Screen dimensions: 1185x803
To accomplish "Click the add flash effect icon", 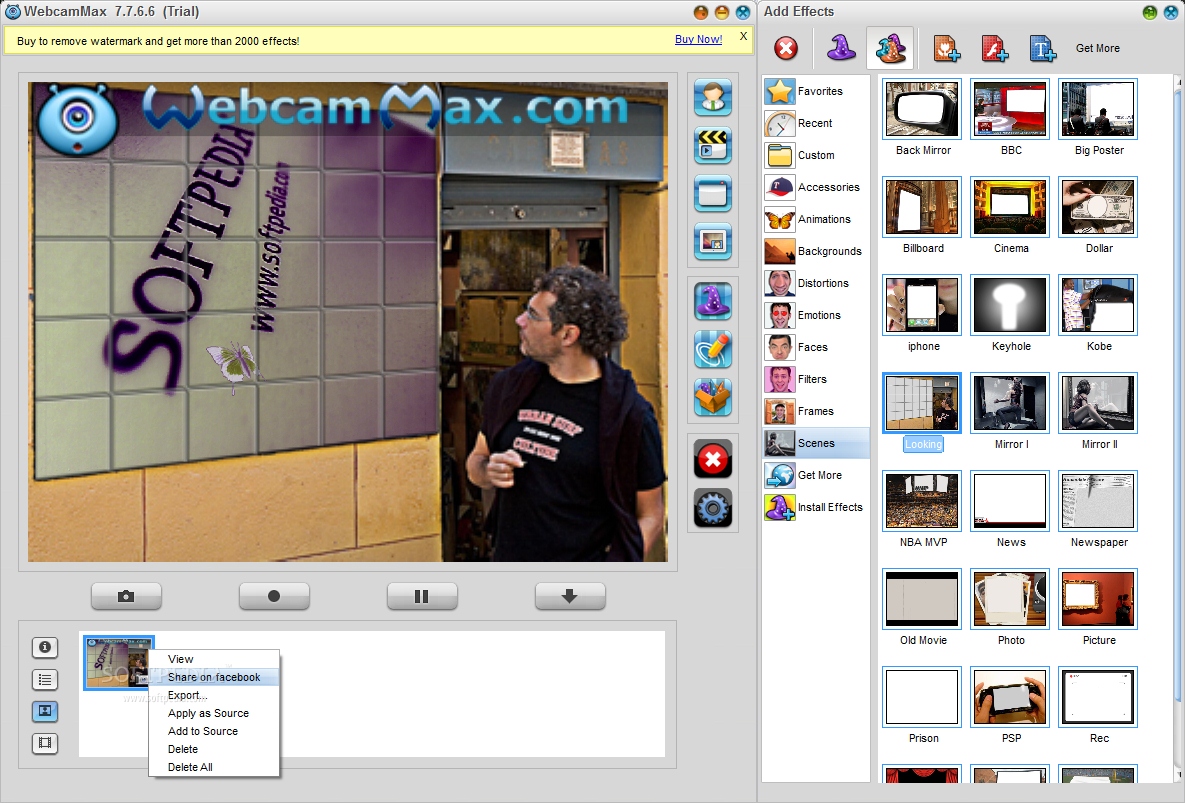I will coord(995,48).
